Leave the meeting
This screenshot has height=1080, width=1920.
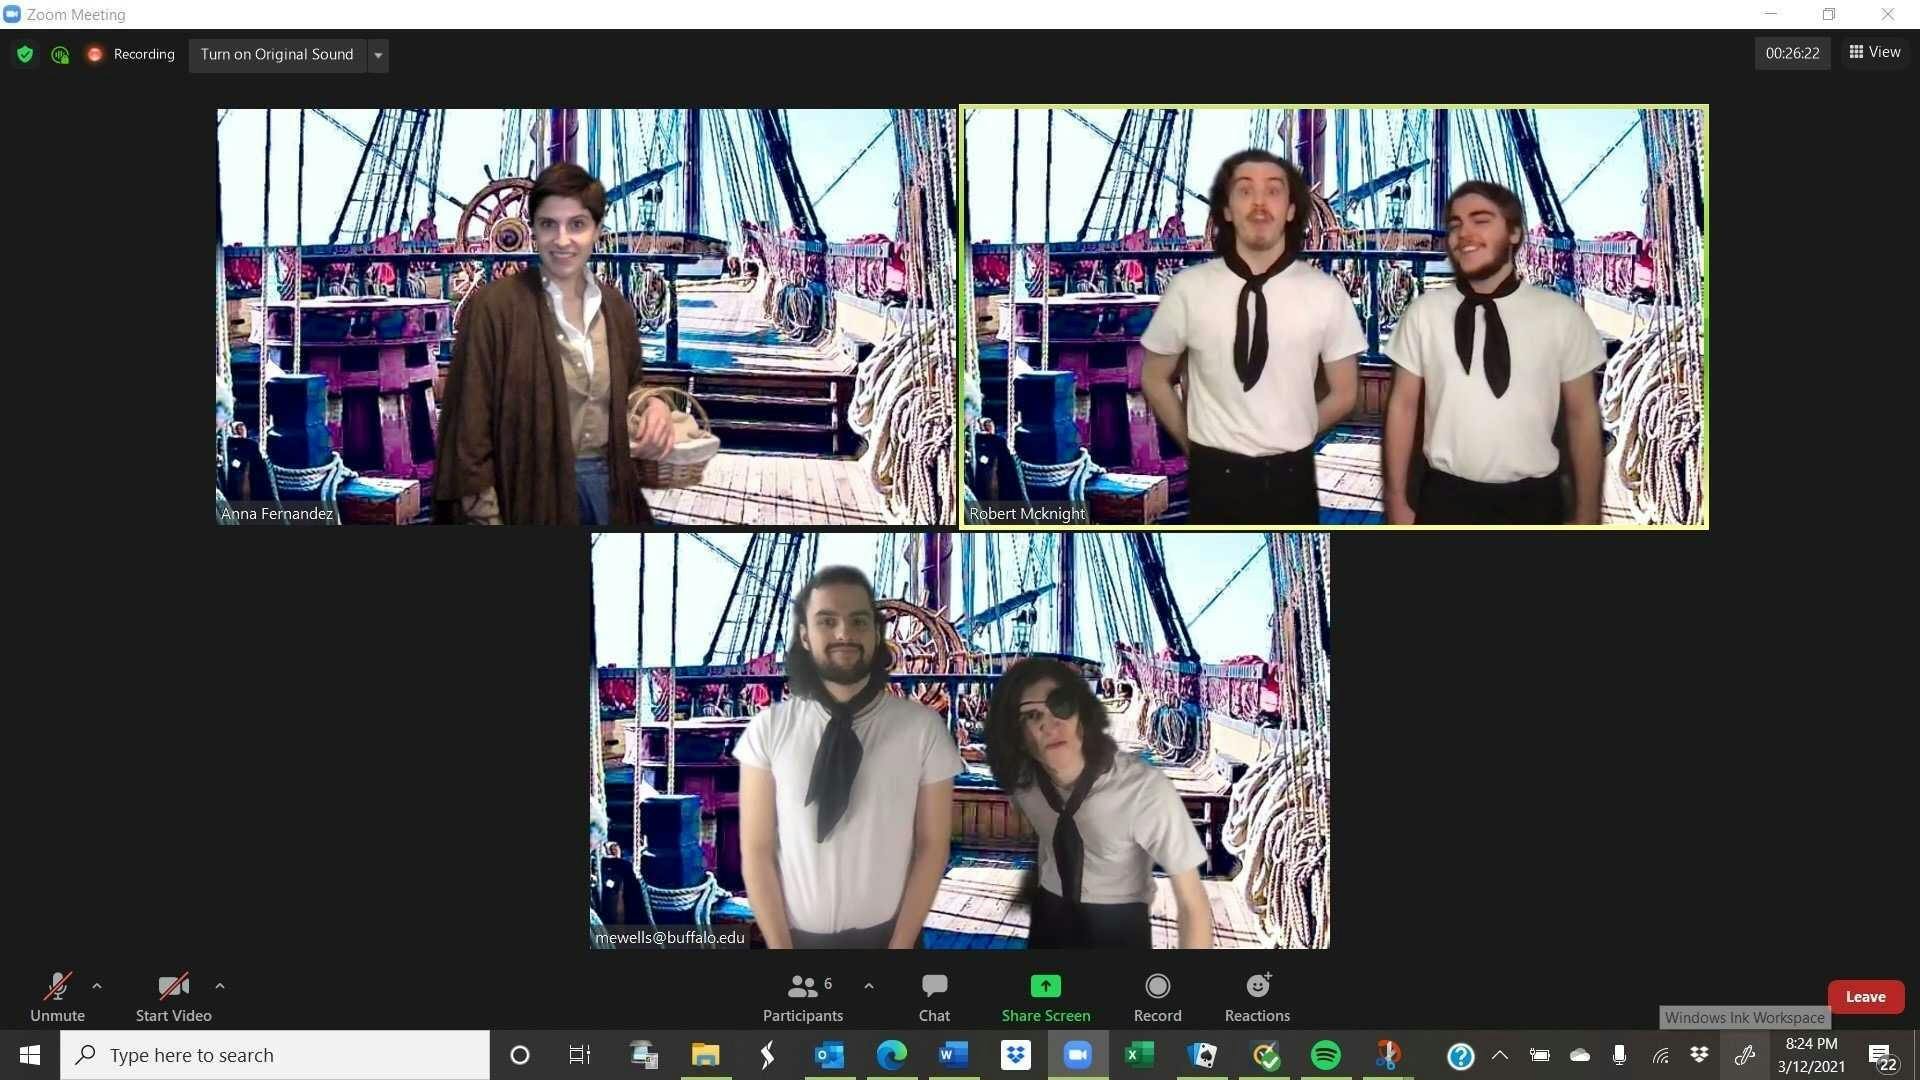pos(1865,997)
